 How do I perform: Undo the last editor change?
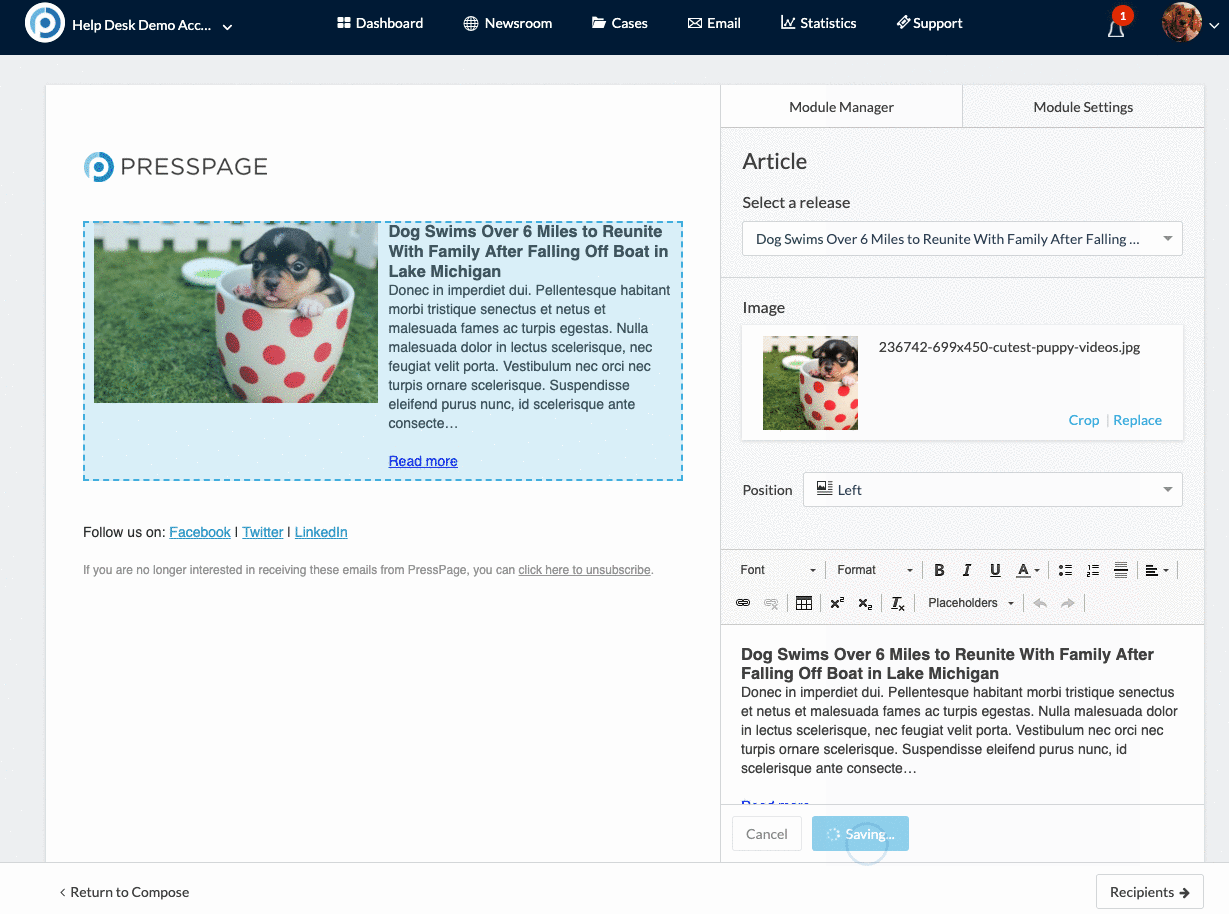tap(1040, 603)
